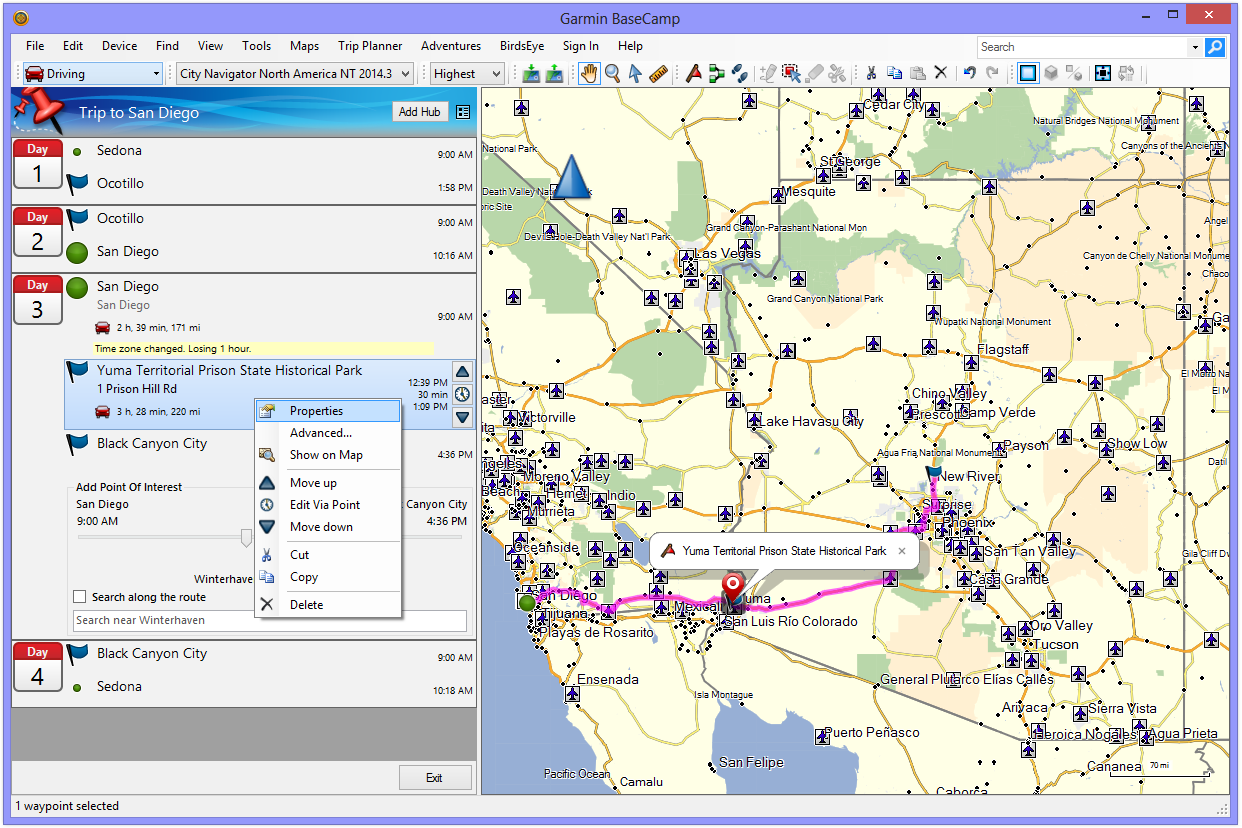Toggle the 3D map view button
The height and width of the screenshot is (828, 1242).
click(x=1051, y=73)
